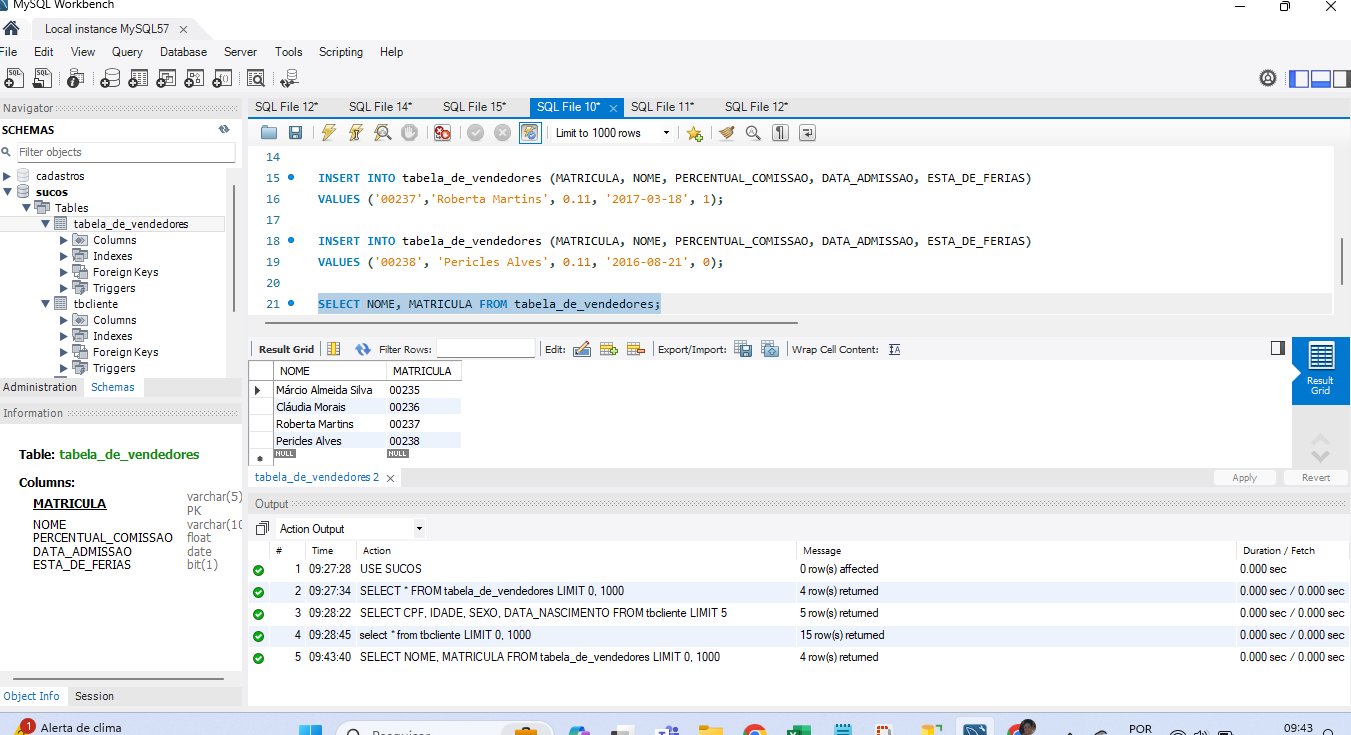The height and width of the screenshot is (735, 1351).
Task: Create a new schema in the server
Action: click(x=111, y=78)
